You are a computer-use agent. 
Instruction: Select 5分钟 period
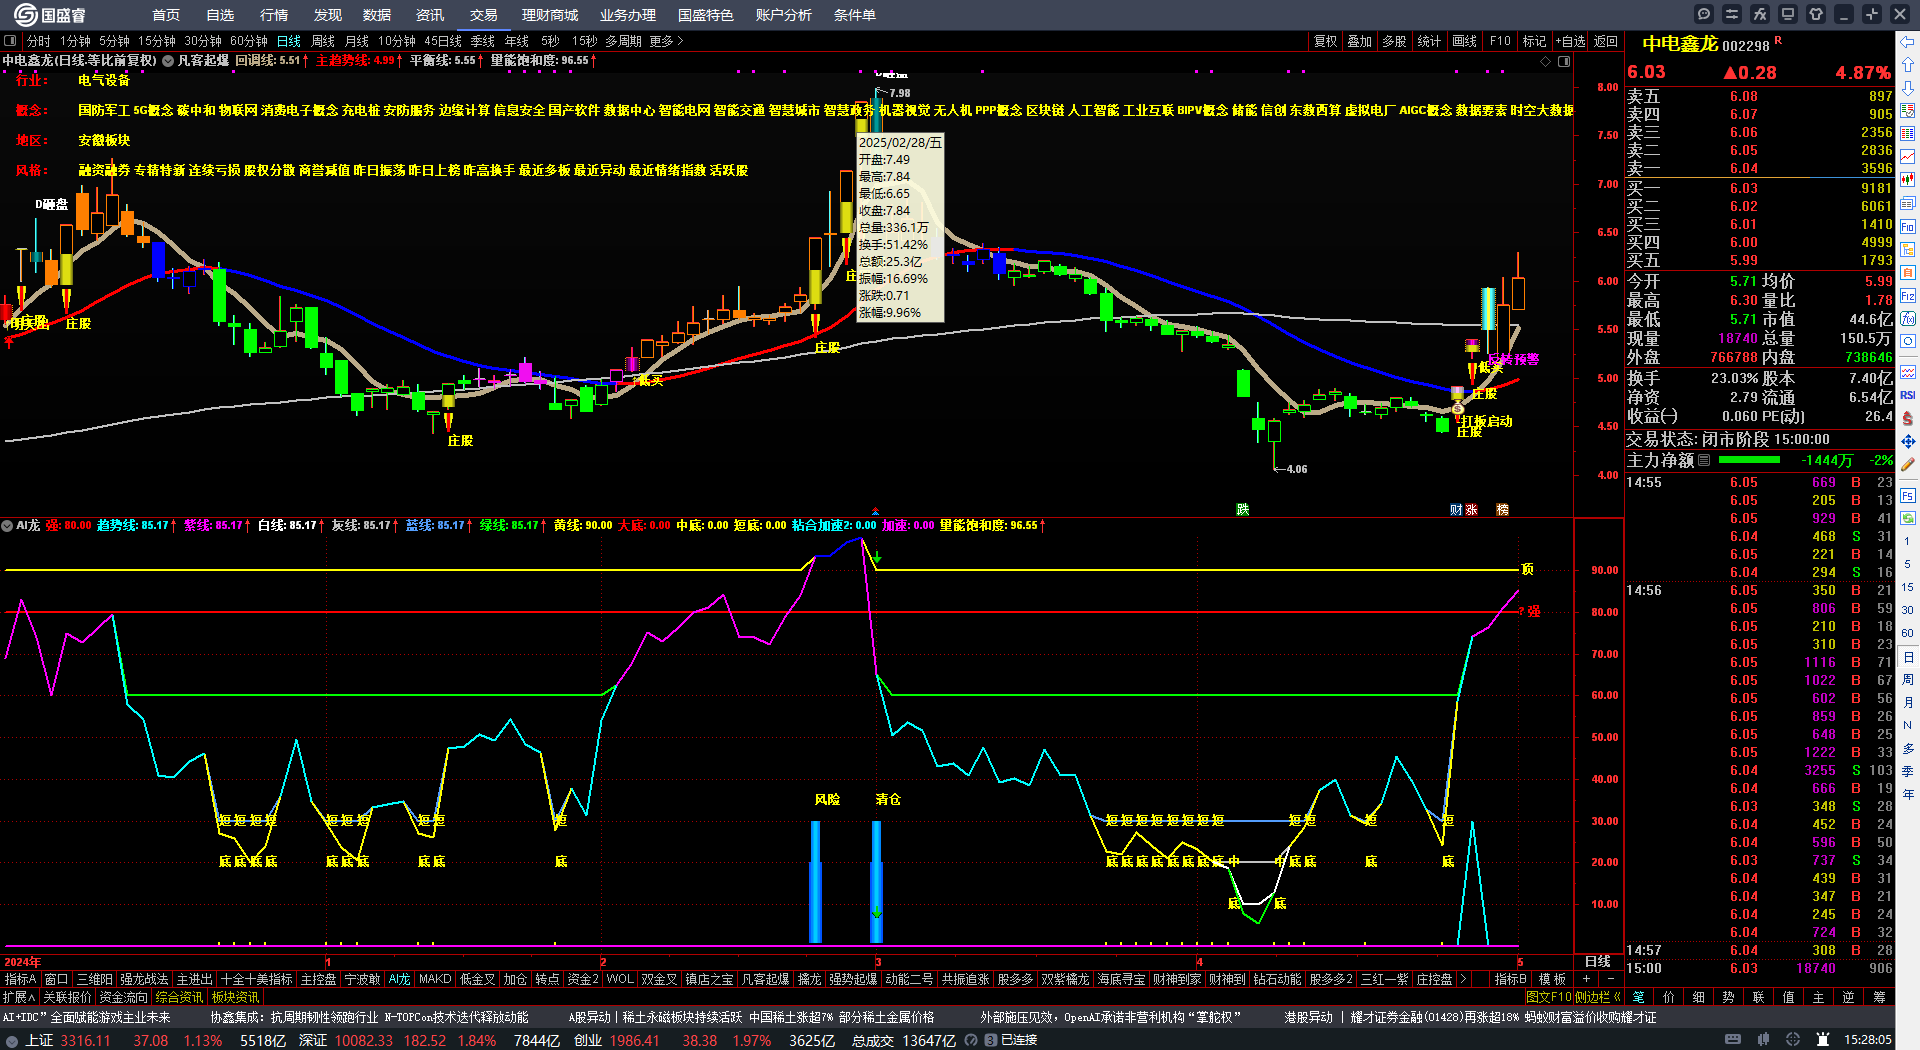pos(114,41)
